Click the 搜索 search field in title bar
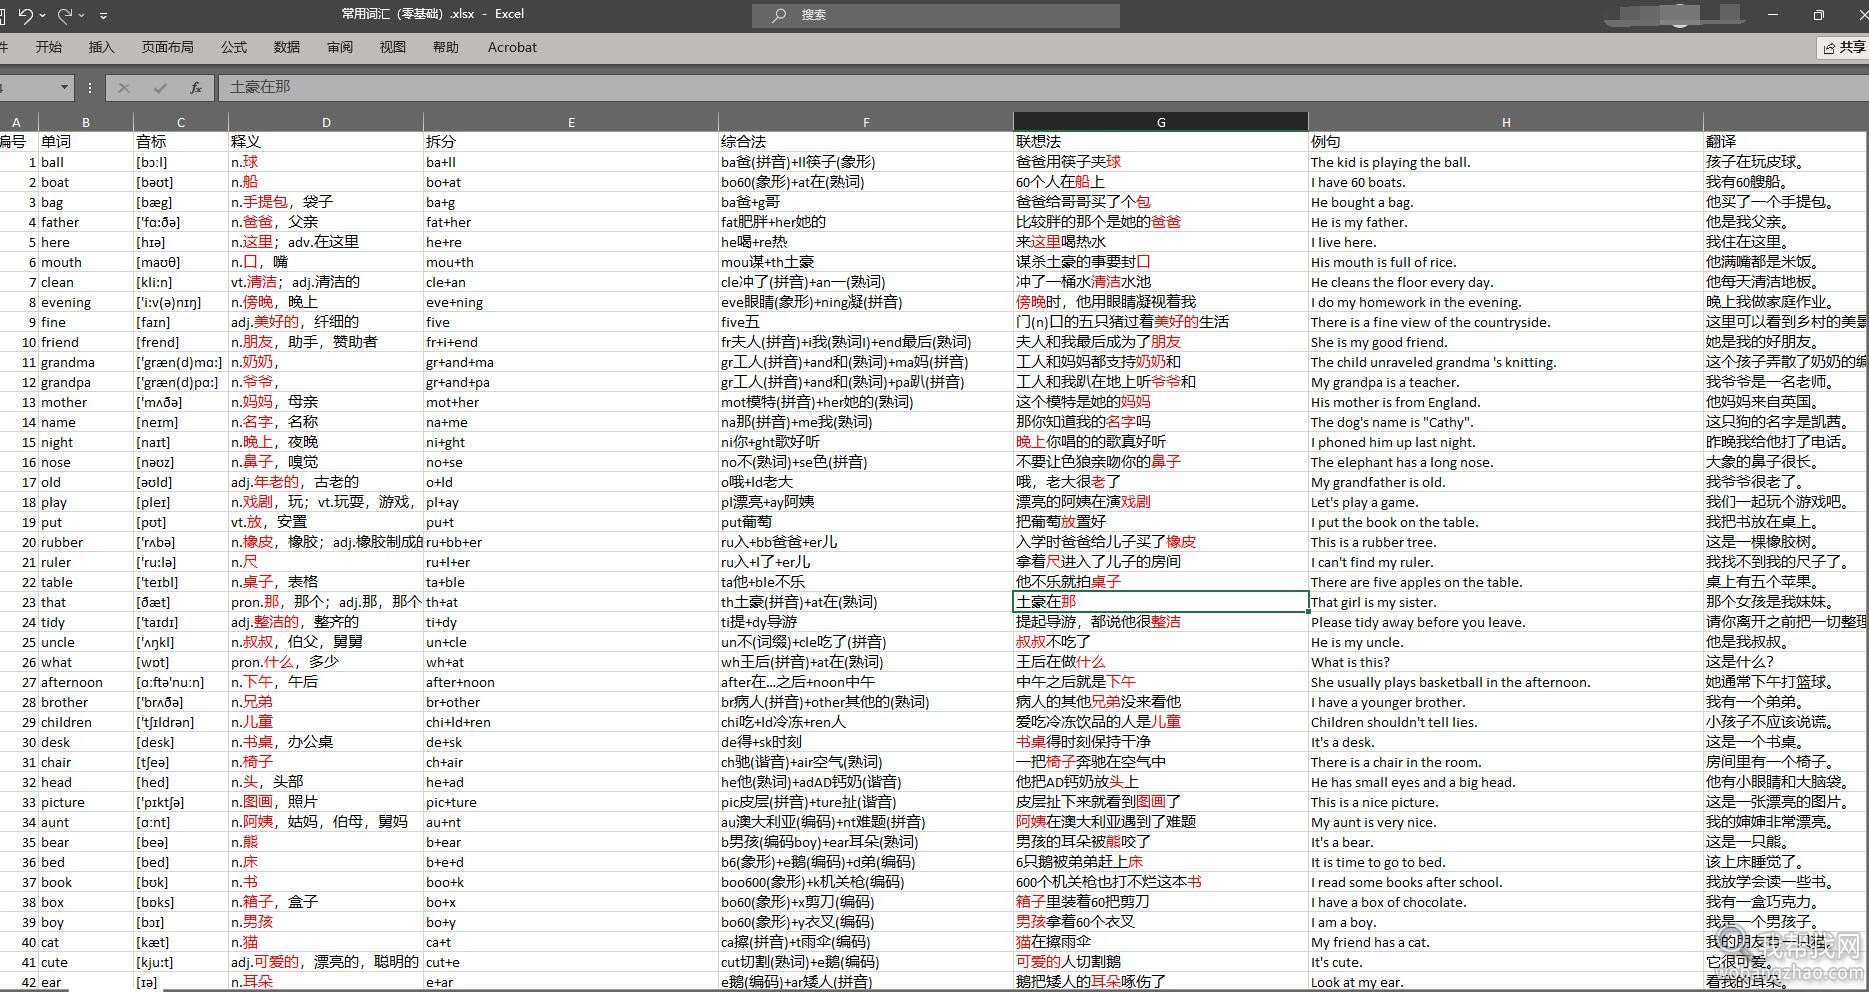This screenshot has height=992, width=1869. (936, 15)
